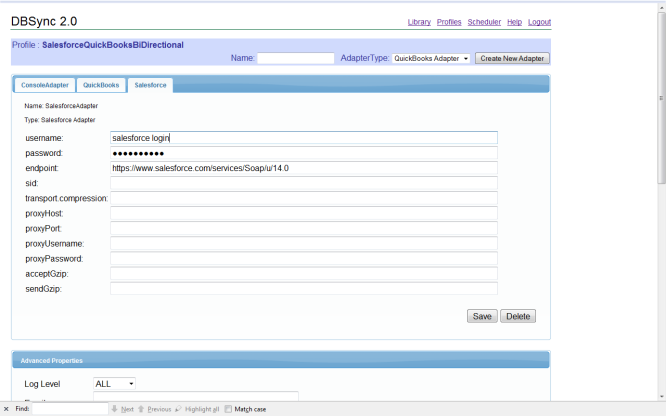This screenshot has width=666, height=416.
Task: Go to the Profiles link
Action: (449, 22)
